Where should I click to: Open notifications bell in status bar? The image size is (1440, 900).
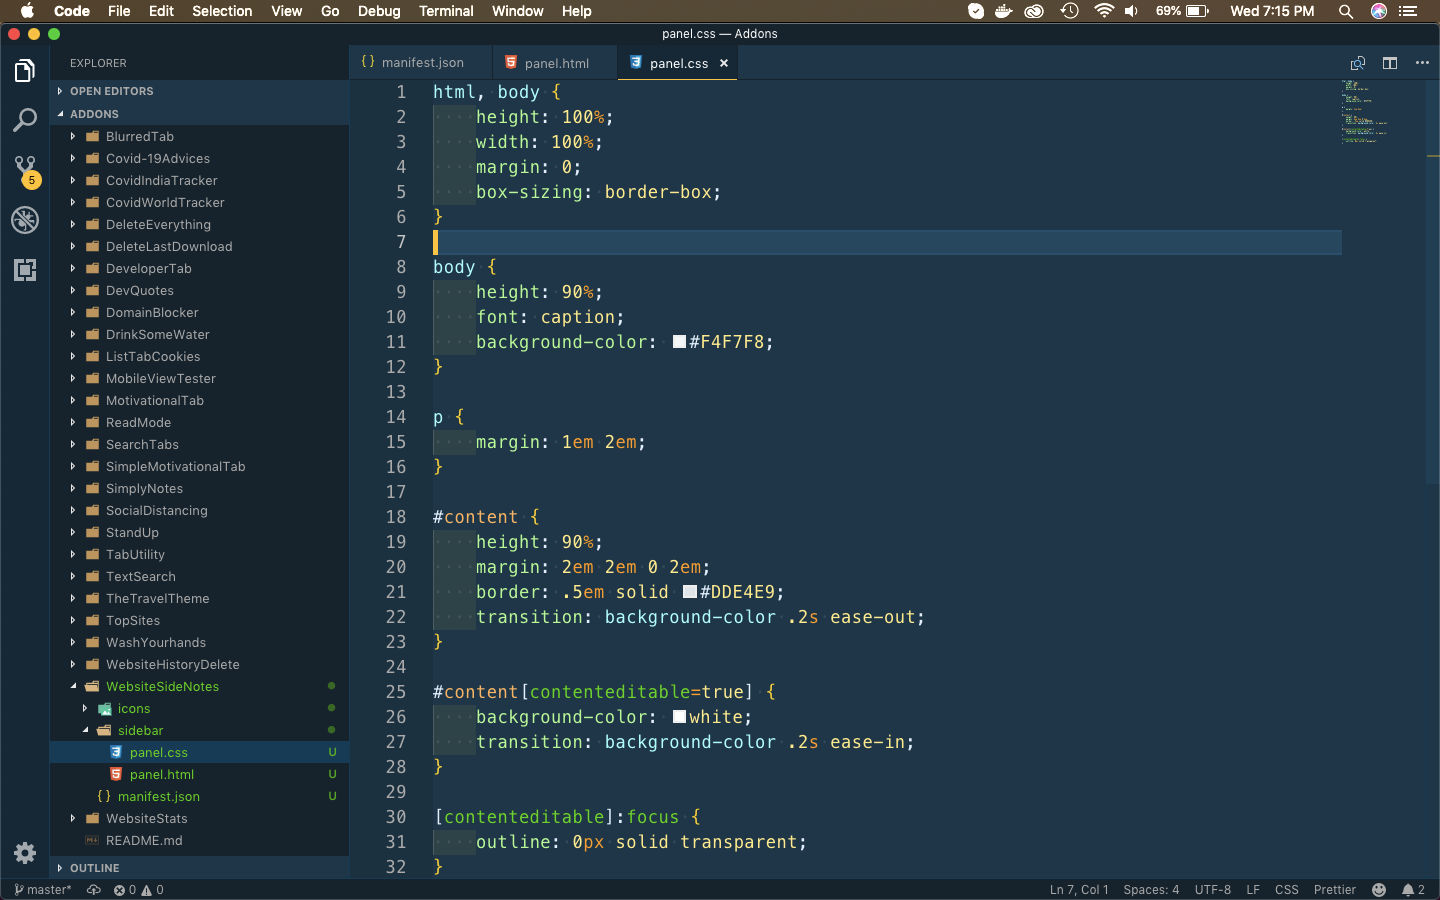(1413, 890)
